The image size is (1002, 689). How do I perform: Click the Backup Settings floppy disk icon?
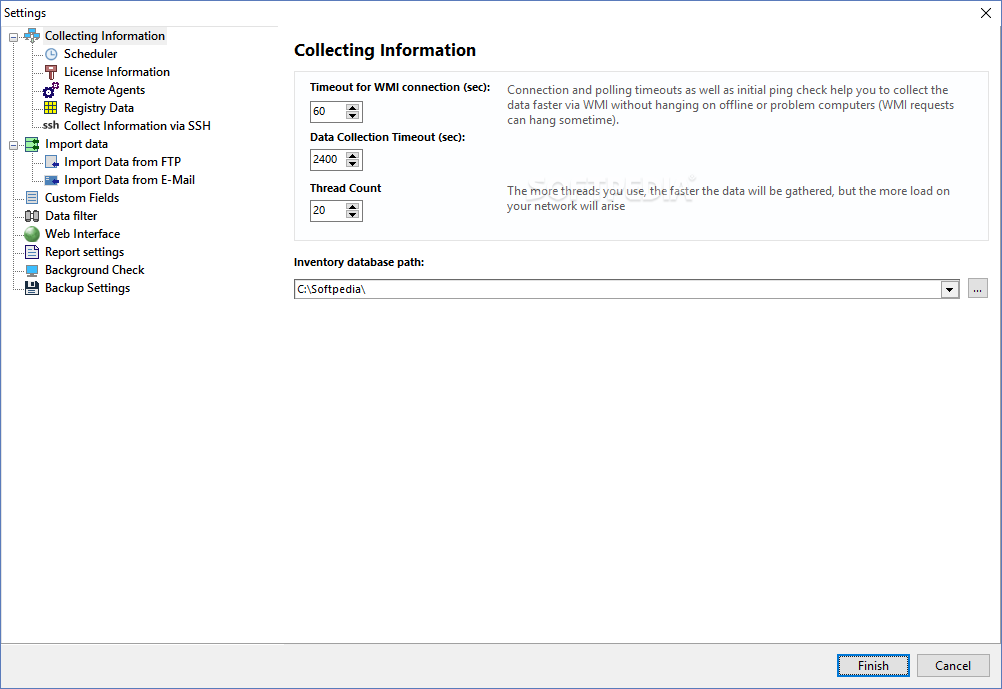32,288
